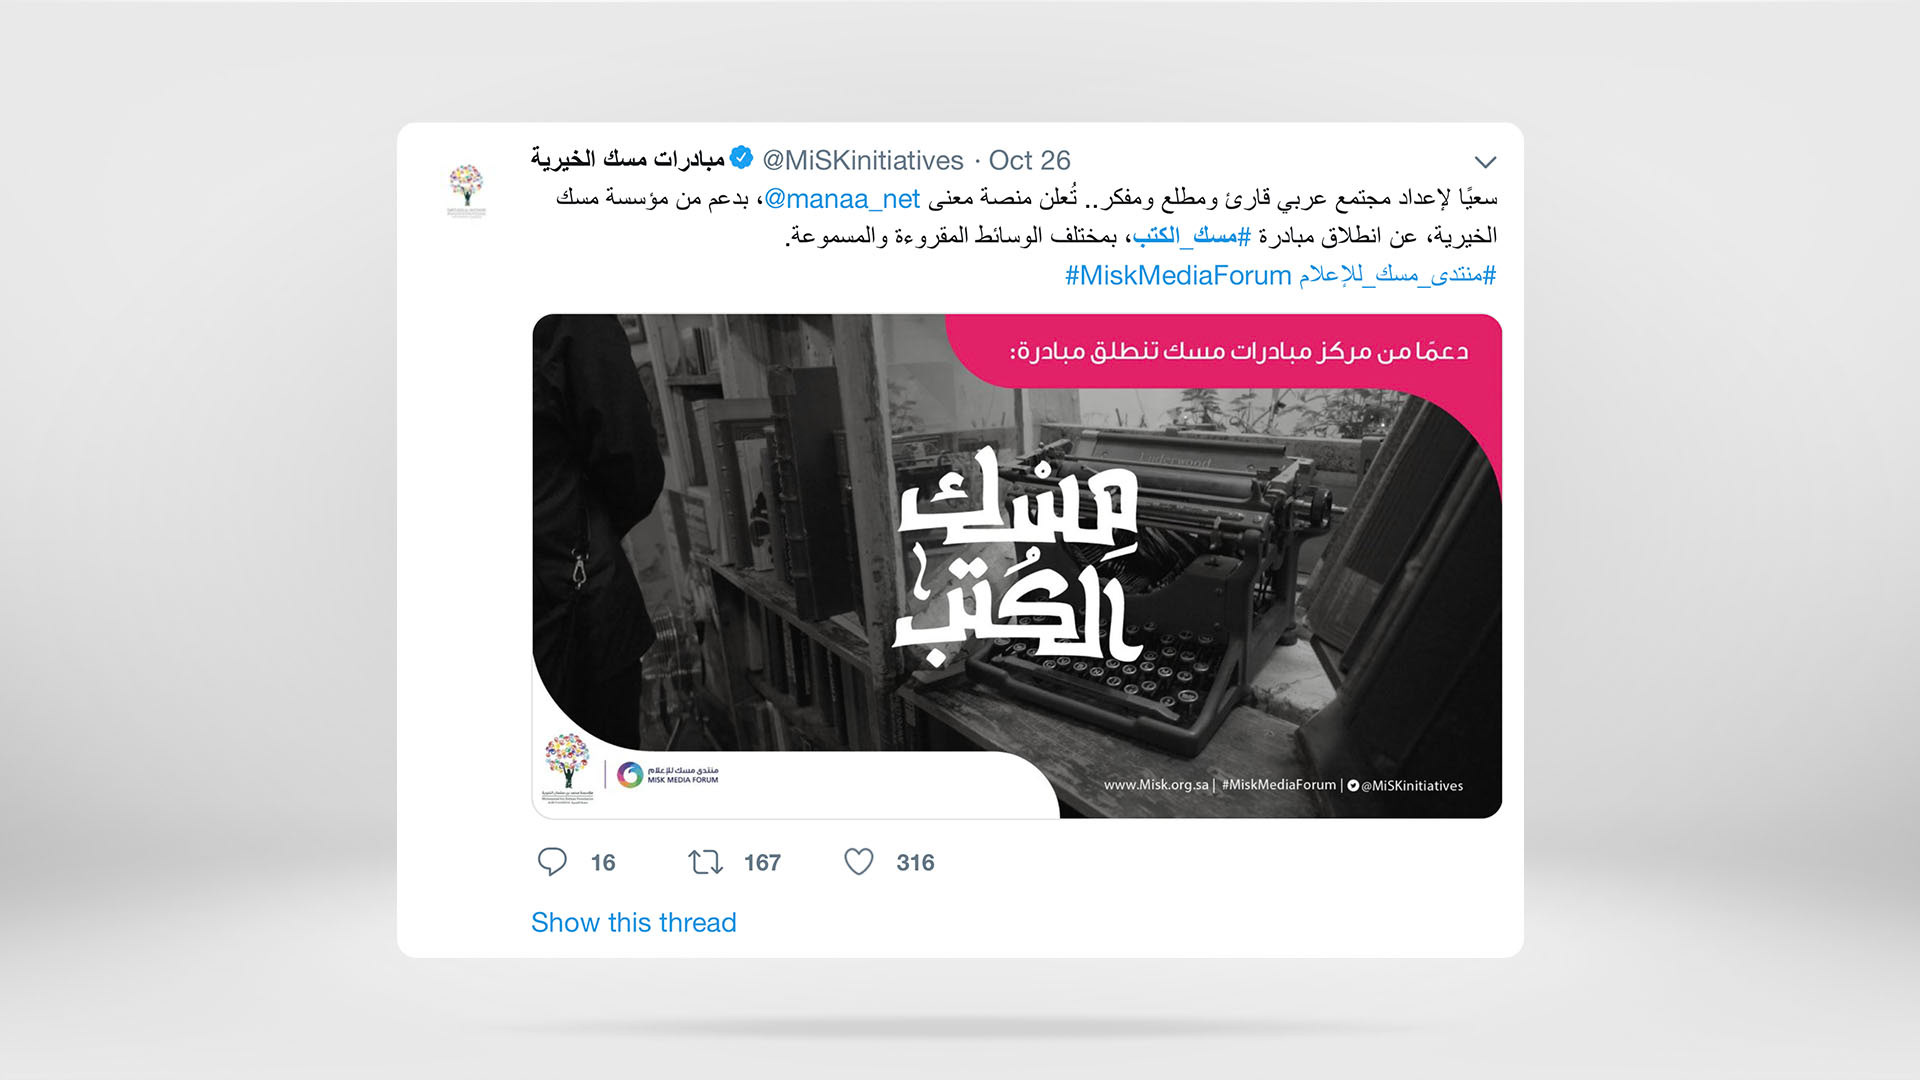Screen dimensions: 1920x1080
Task: Click the retweet count 167
Action: 762,863
